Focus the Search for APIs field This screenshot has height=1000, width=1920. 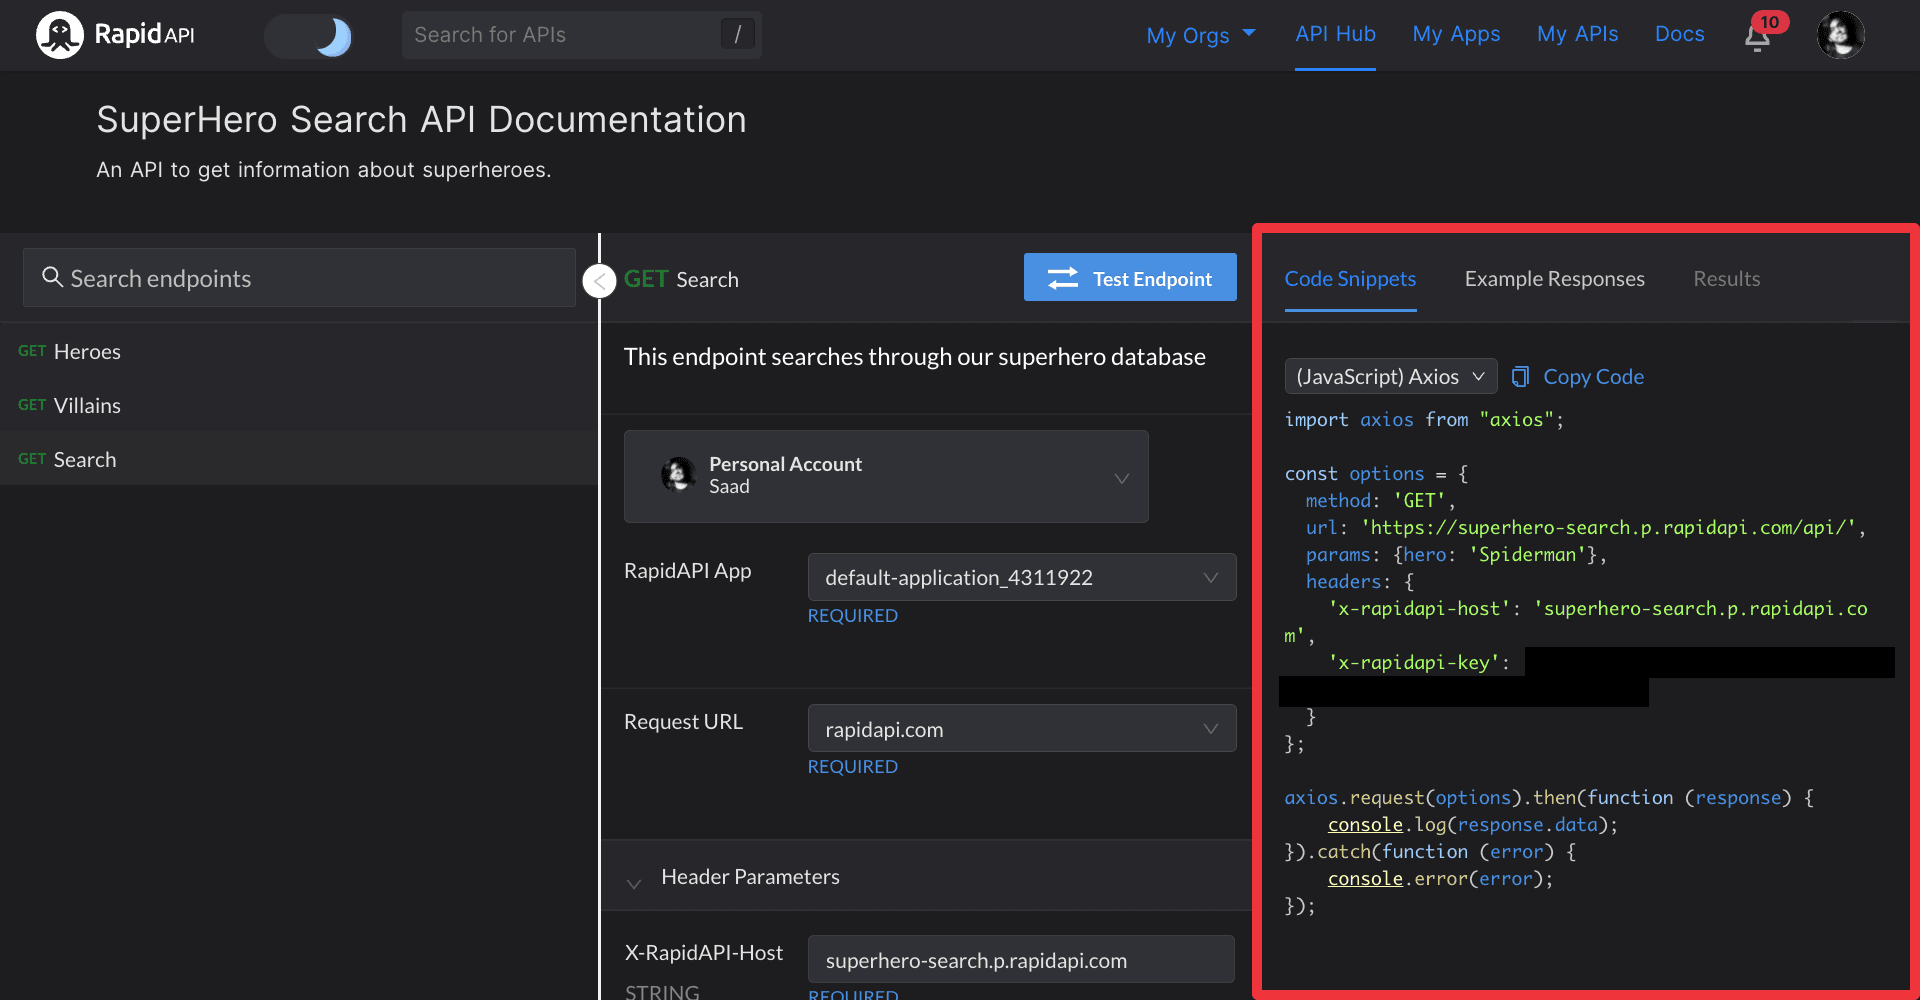[581, 35]
